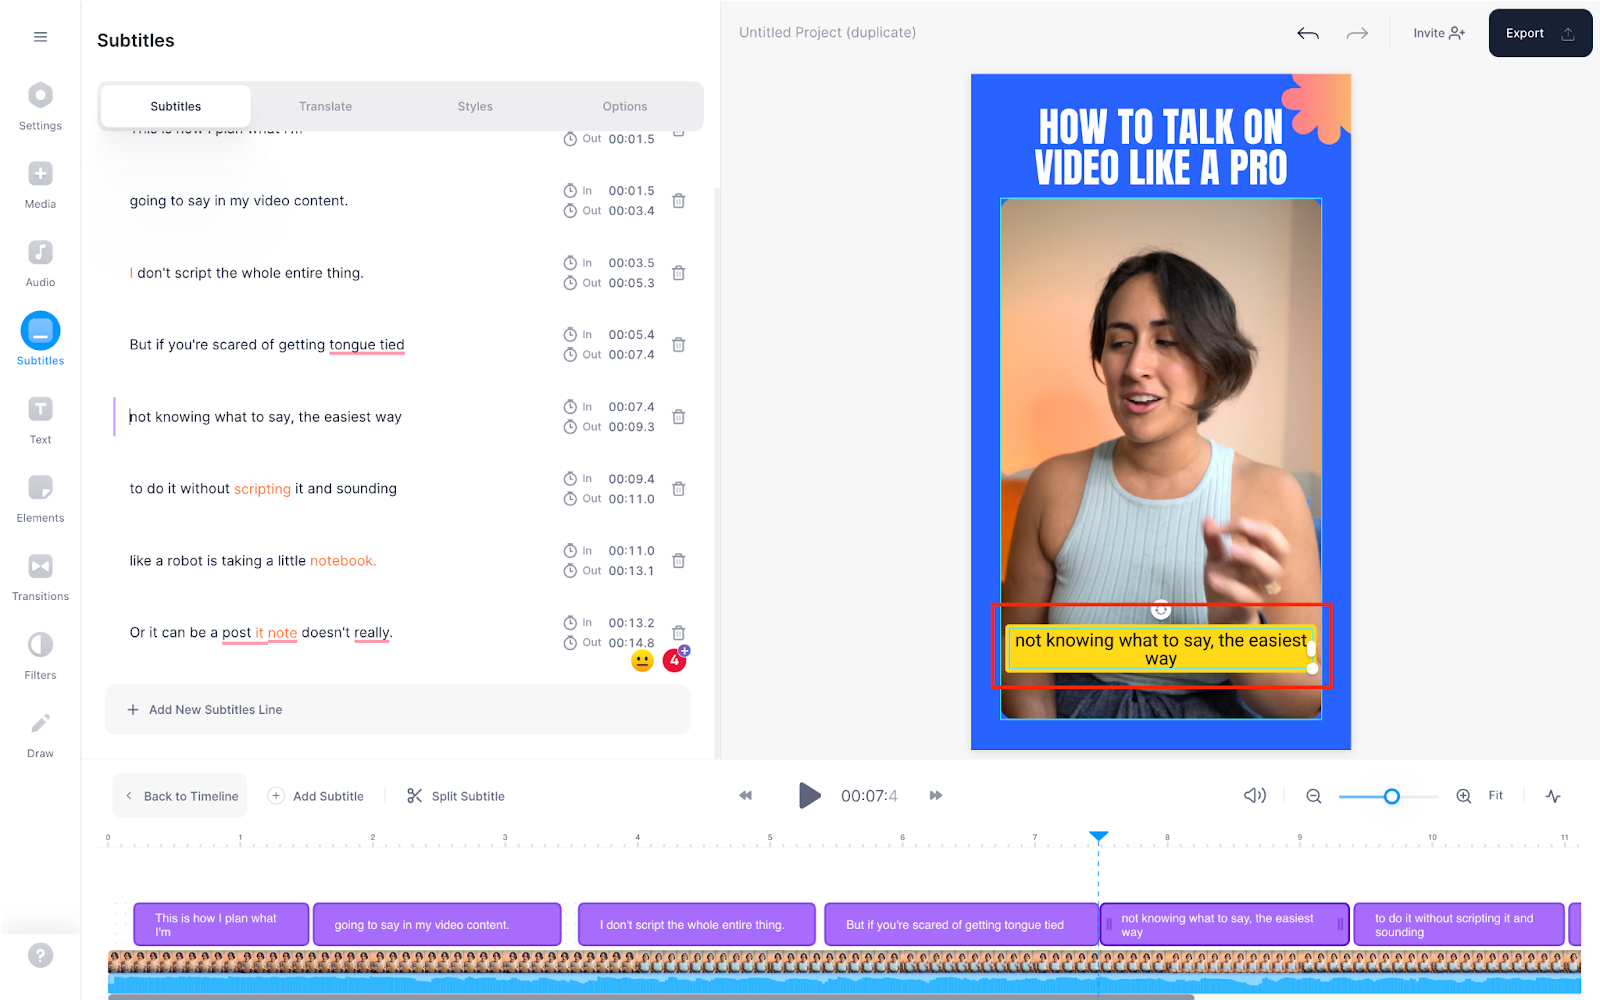Skip backward with the rewind button

[745, 796]
